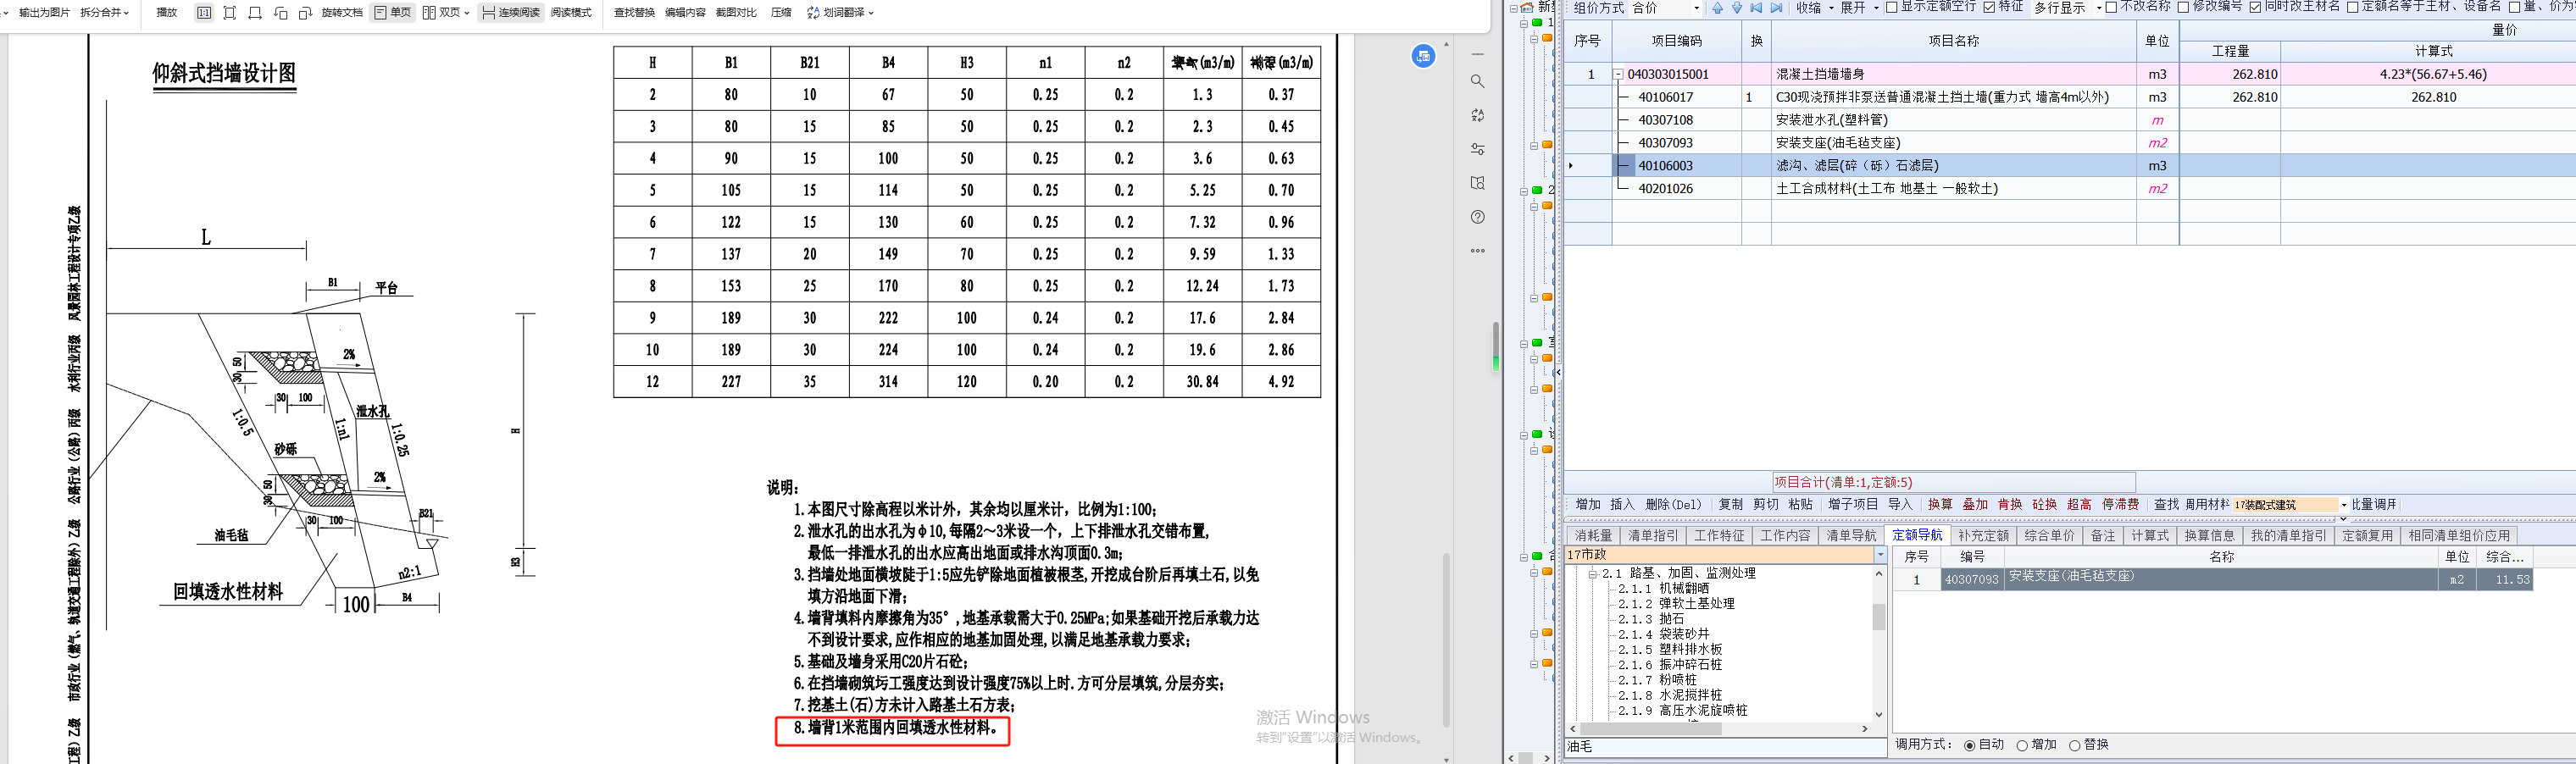This screenshot has height=764, width=2576.
Task: Rotate document clockwise icon
Action: point(305,13)
